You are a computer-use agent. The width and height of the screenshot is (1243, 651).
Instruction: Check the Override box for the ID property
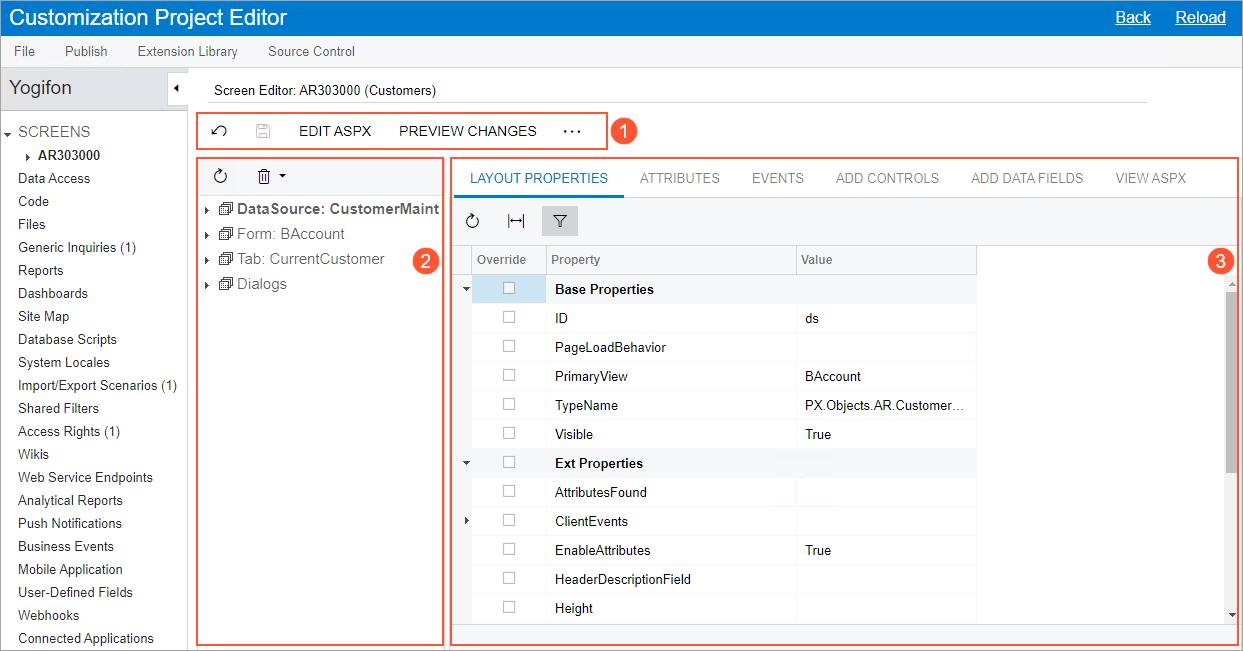[x=509, y=317]
